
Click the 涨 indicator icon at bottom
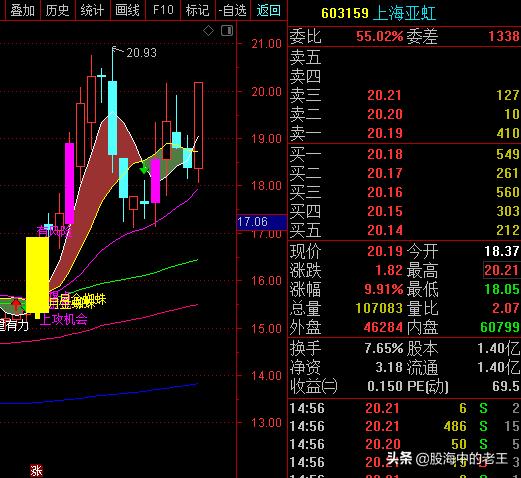pos(36,471)
